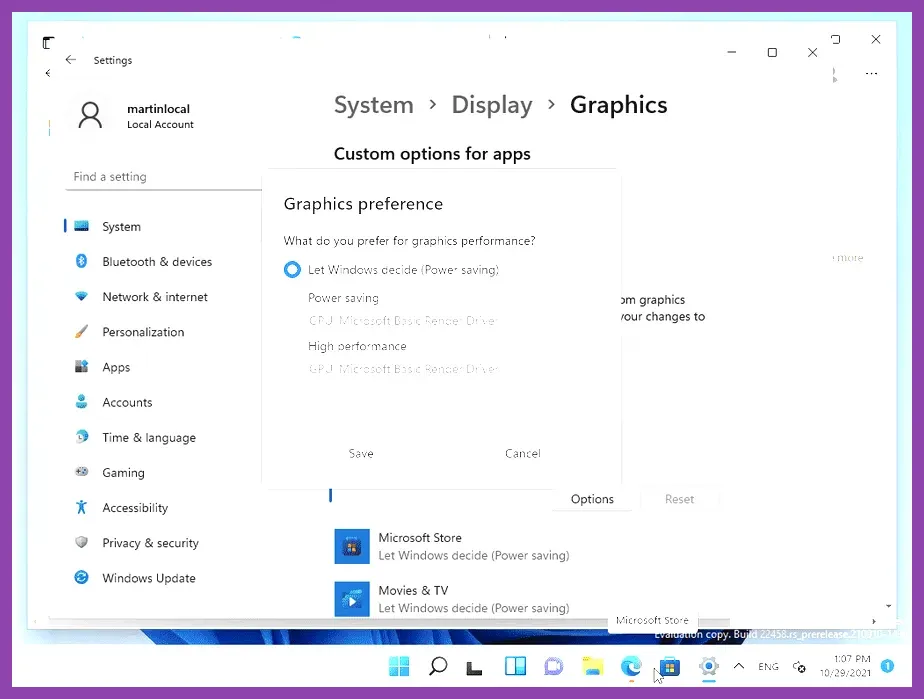
Task: Click the Movies & TV app icon in list
Action: click(352, 599)
